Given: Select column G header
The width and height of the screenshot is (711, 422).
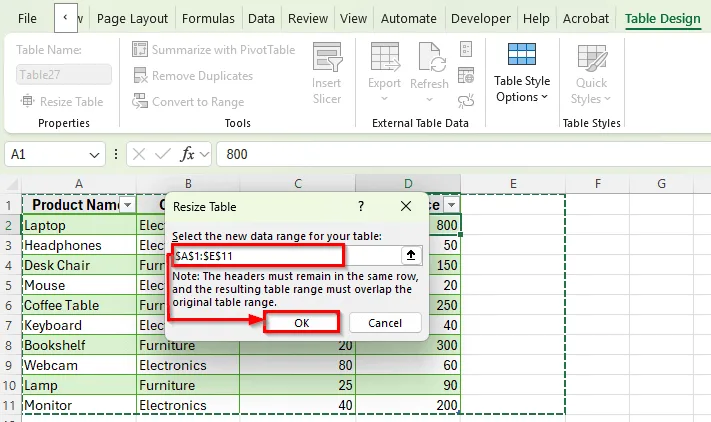Looking at the screenshot, I should [x=661, y=184].
